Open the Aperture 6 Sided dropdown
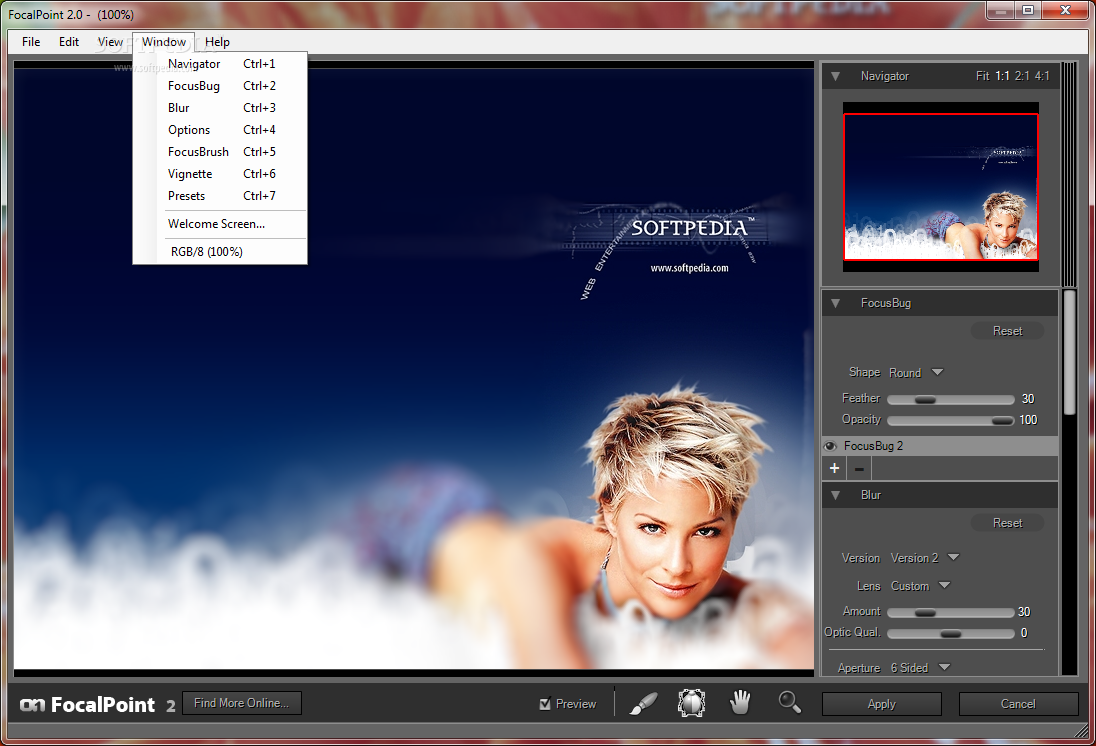Viewport: 1096px width, 746px height. click(921, 668)
